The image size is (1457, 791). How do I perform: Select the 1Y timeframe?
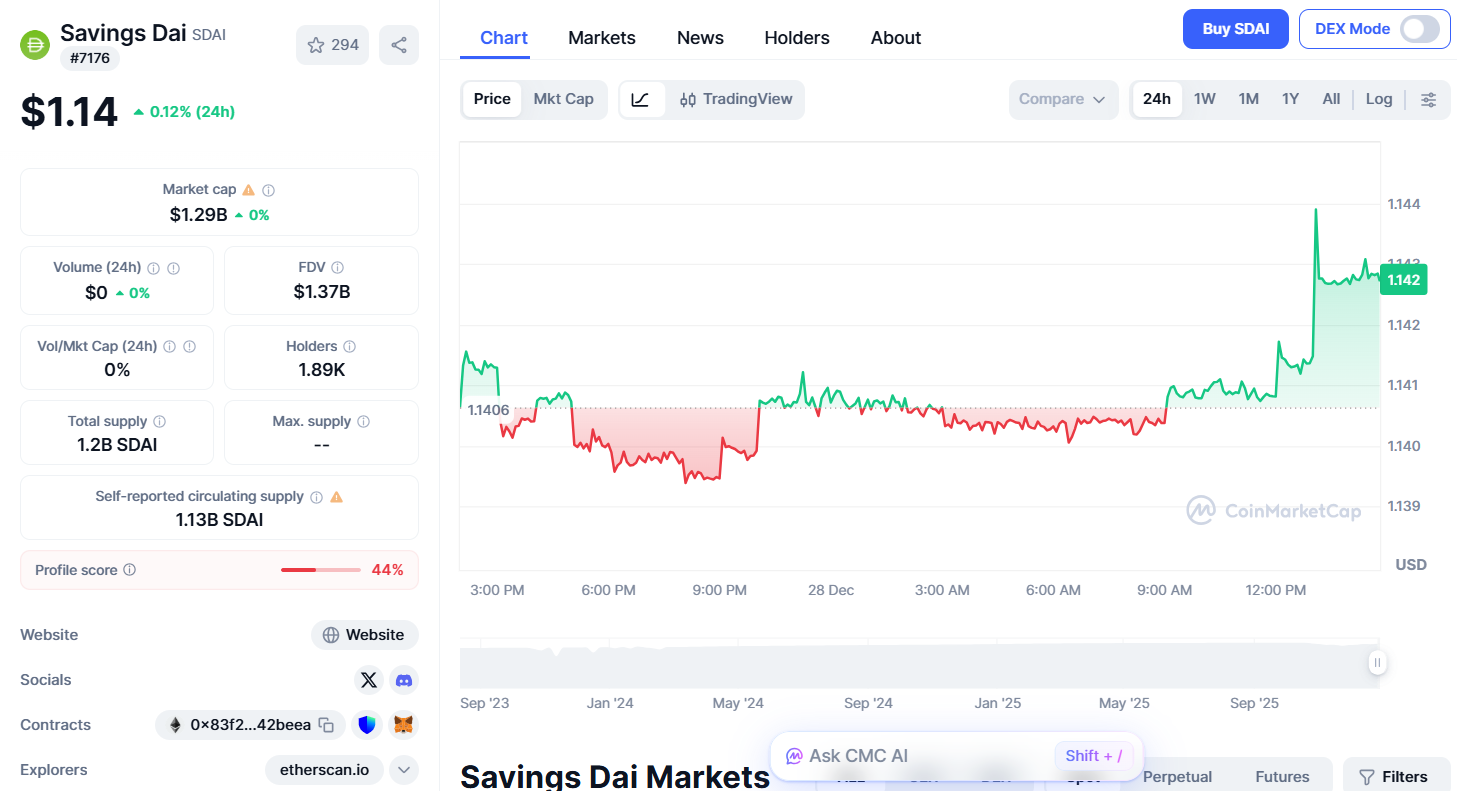coord(1290,99)
